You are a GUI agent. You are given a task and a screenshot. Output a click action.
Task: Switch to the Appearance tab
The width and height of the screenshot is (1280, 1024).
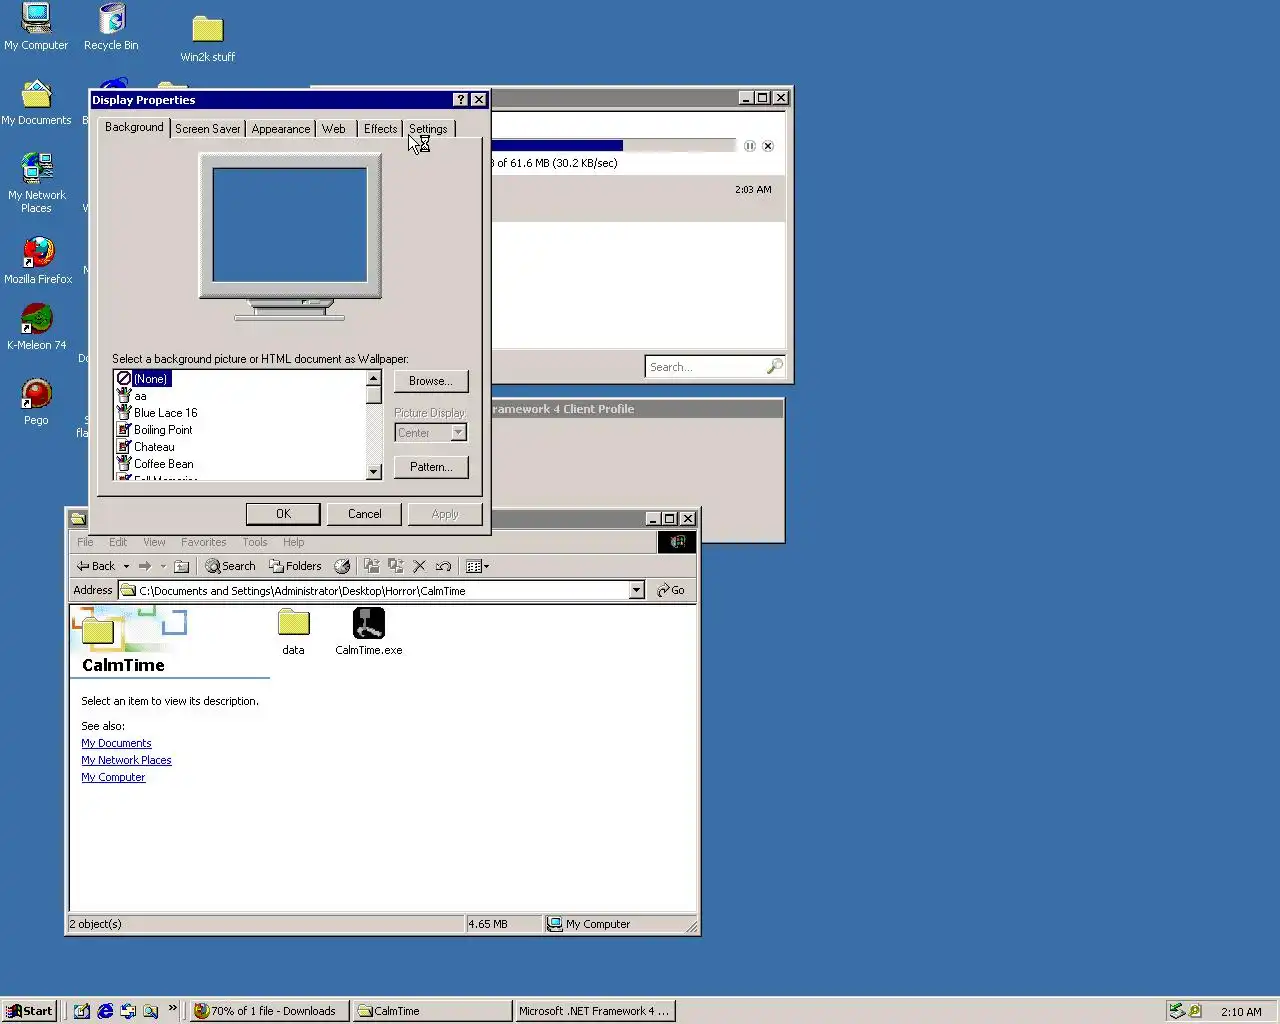281,129
